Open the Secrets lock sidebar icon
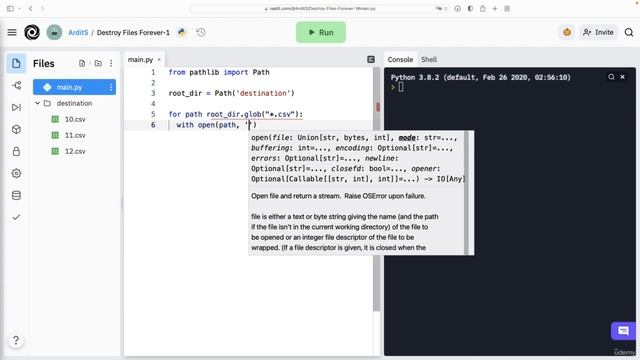The height and width of the screenshot is (360, 640). tap(16, 151)
